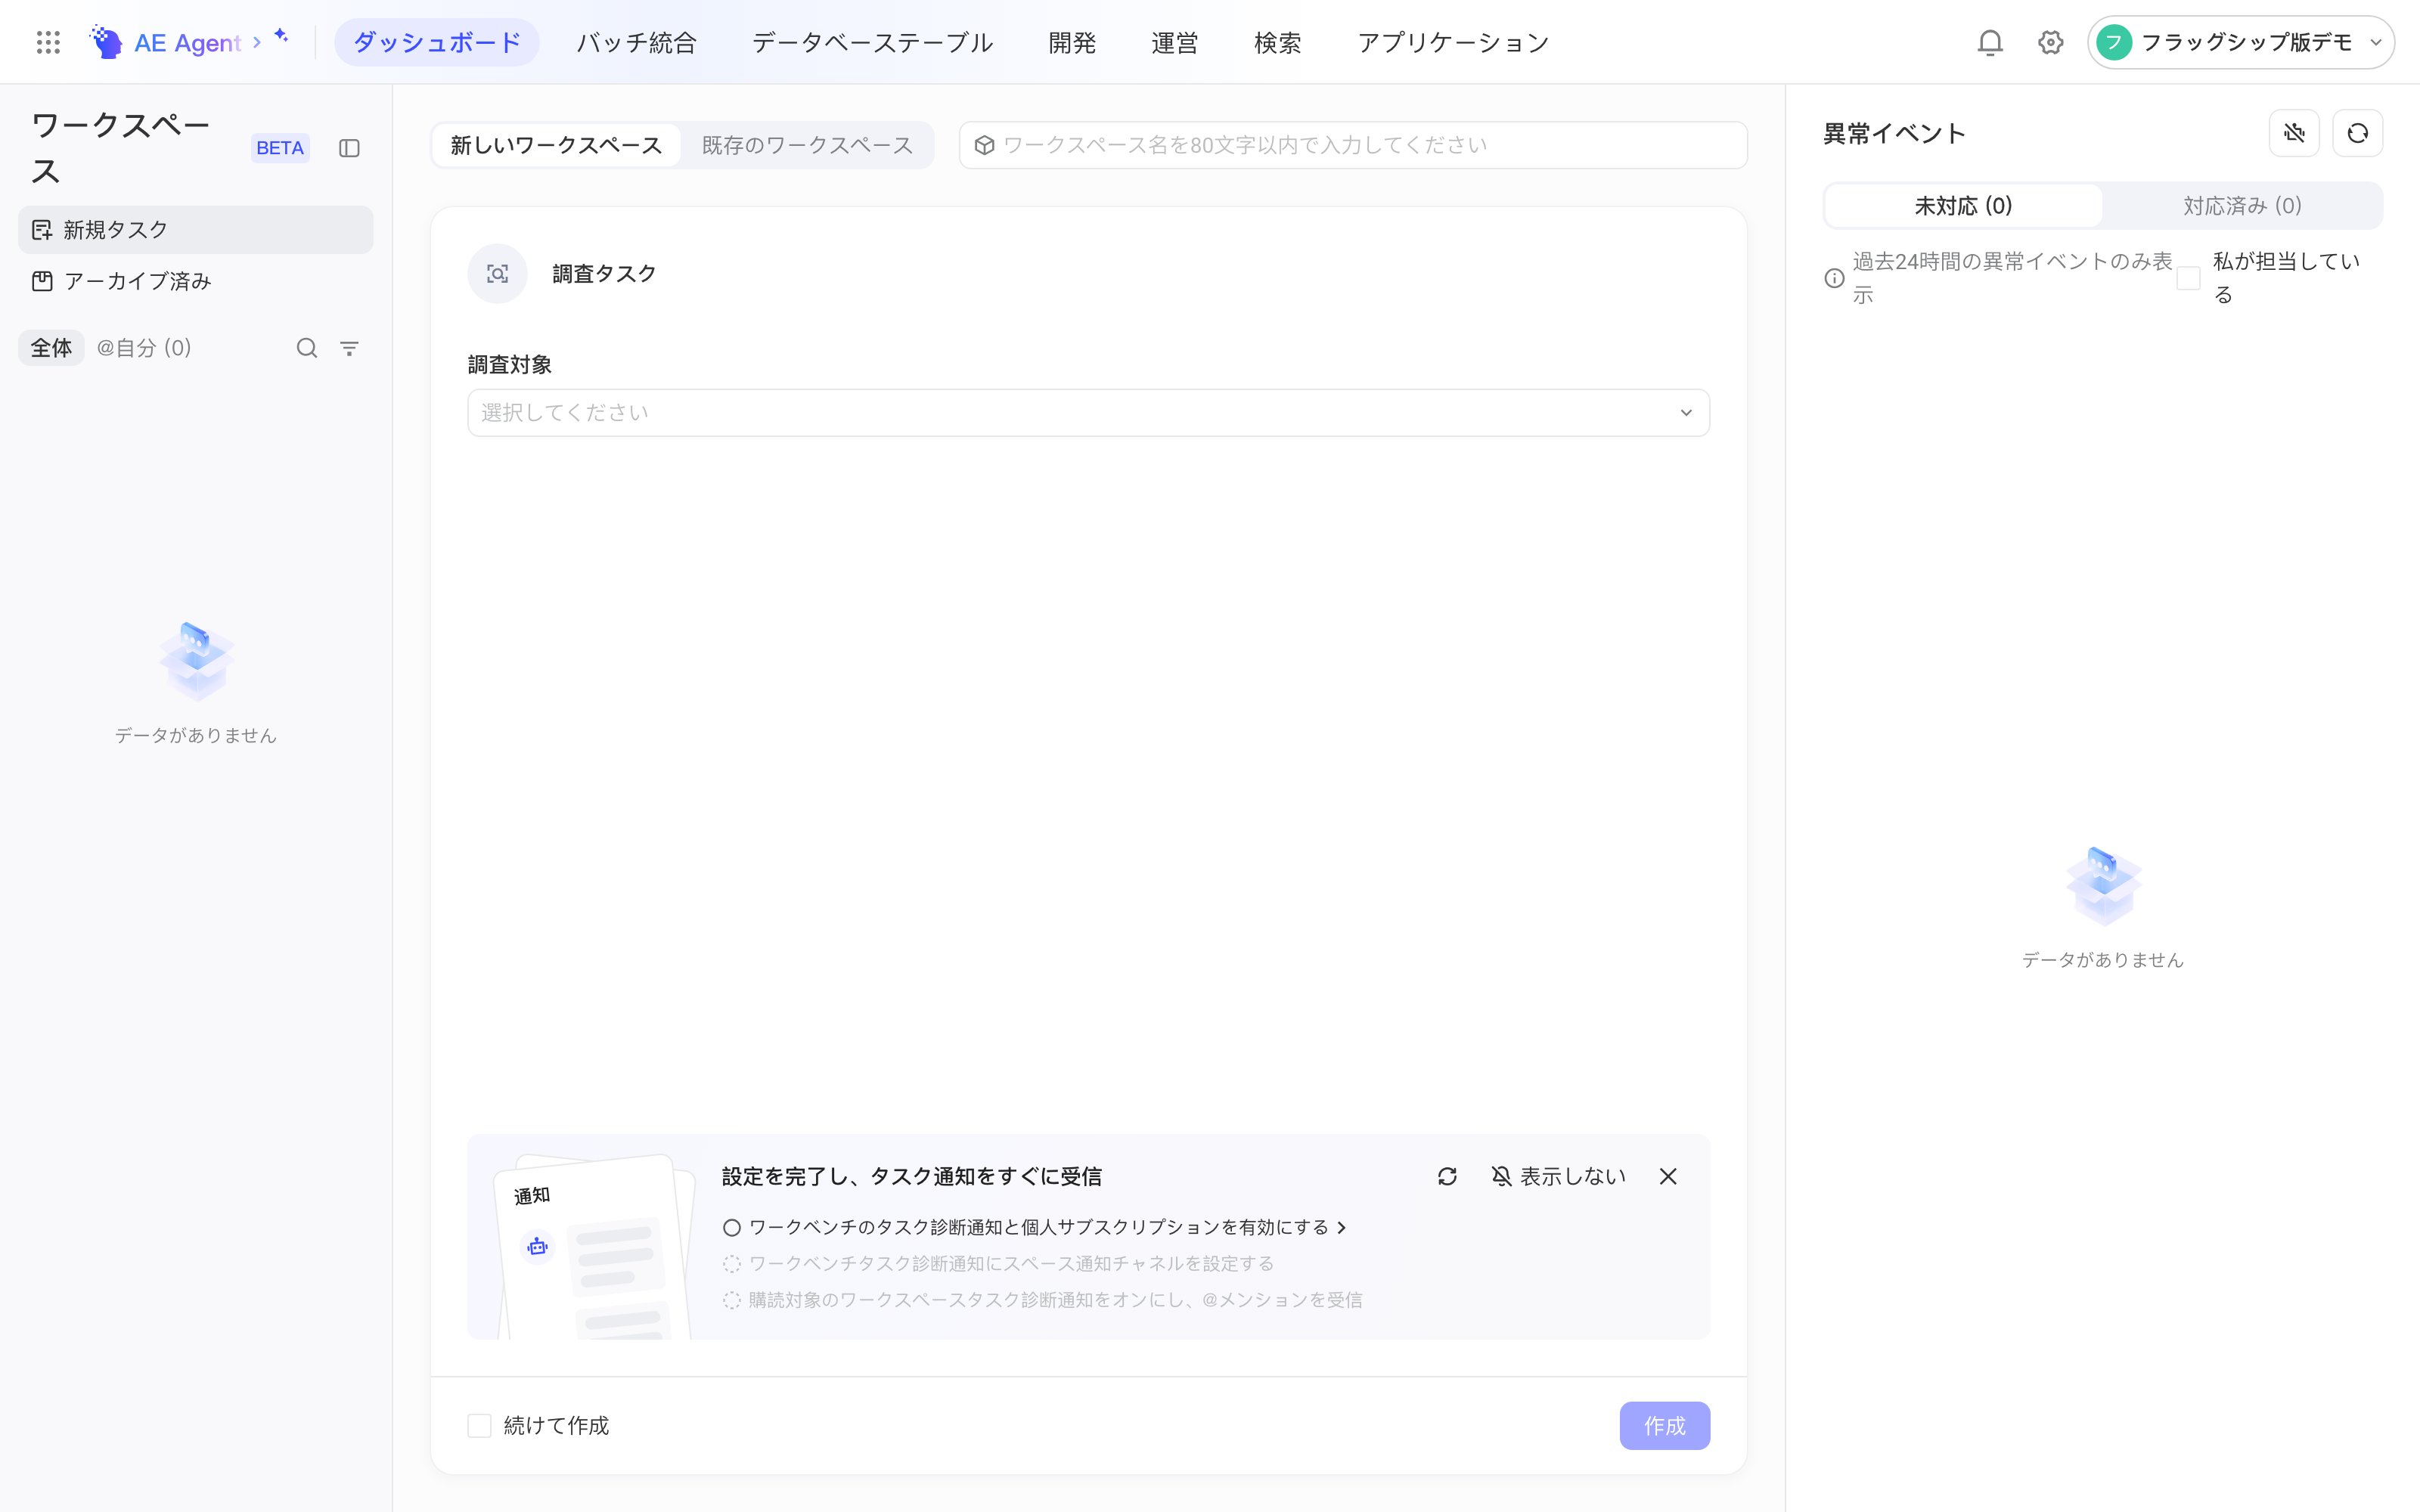Open the 運営 menu

coord(1175,42)
